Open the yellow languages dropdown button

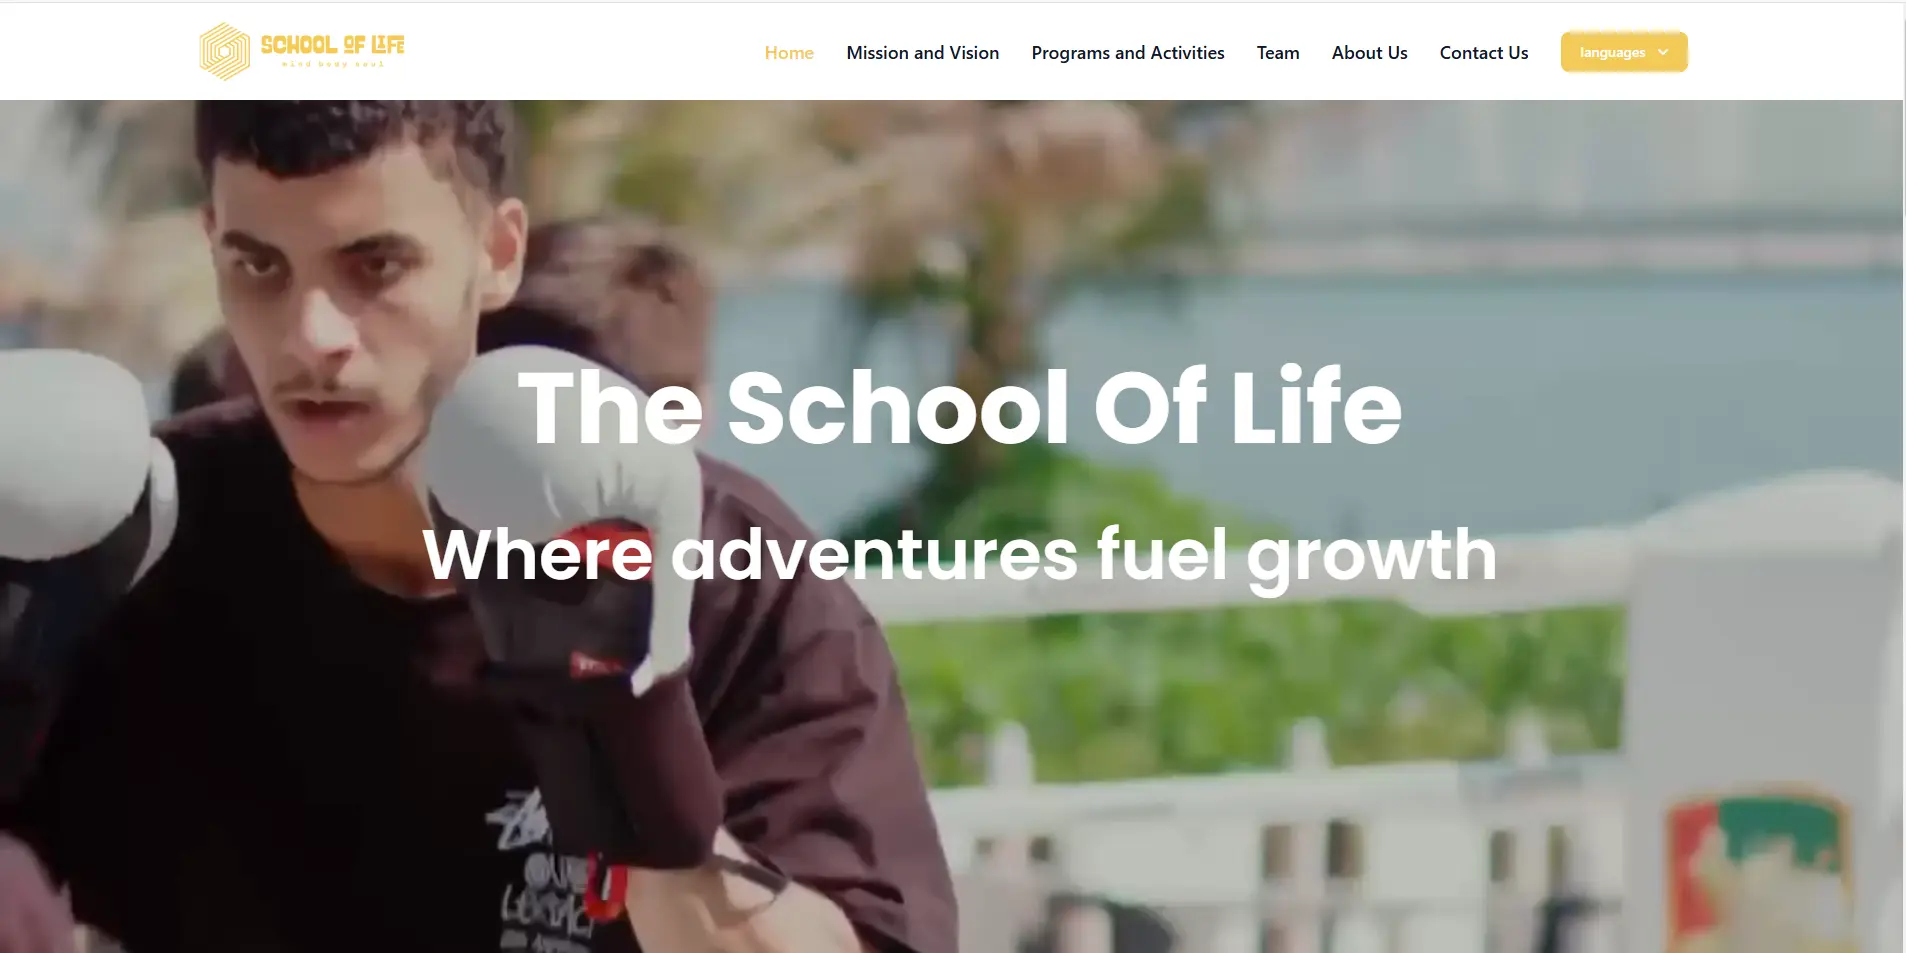pos(1624,52)
